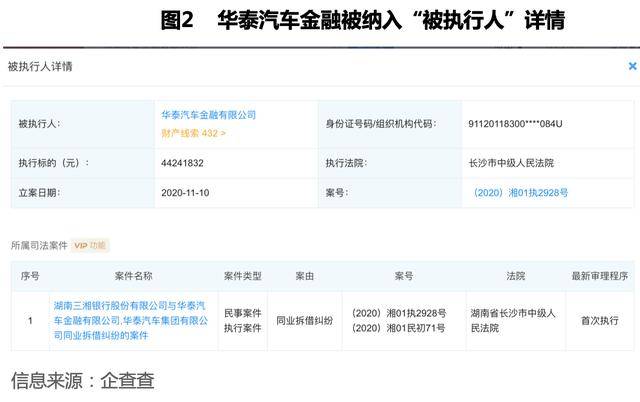Viewport: 640px width, 402px height.
Task: Select the ID code 91120118300****084U
Action: 515,124
